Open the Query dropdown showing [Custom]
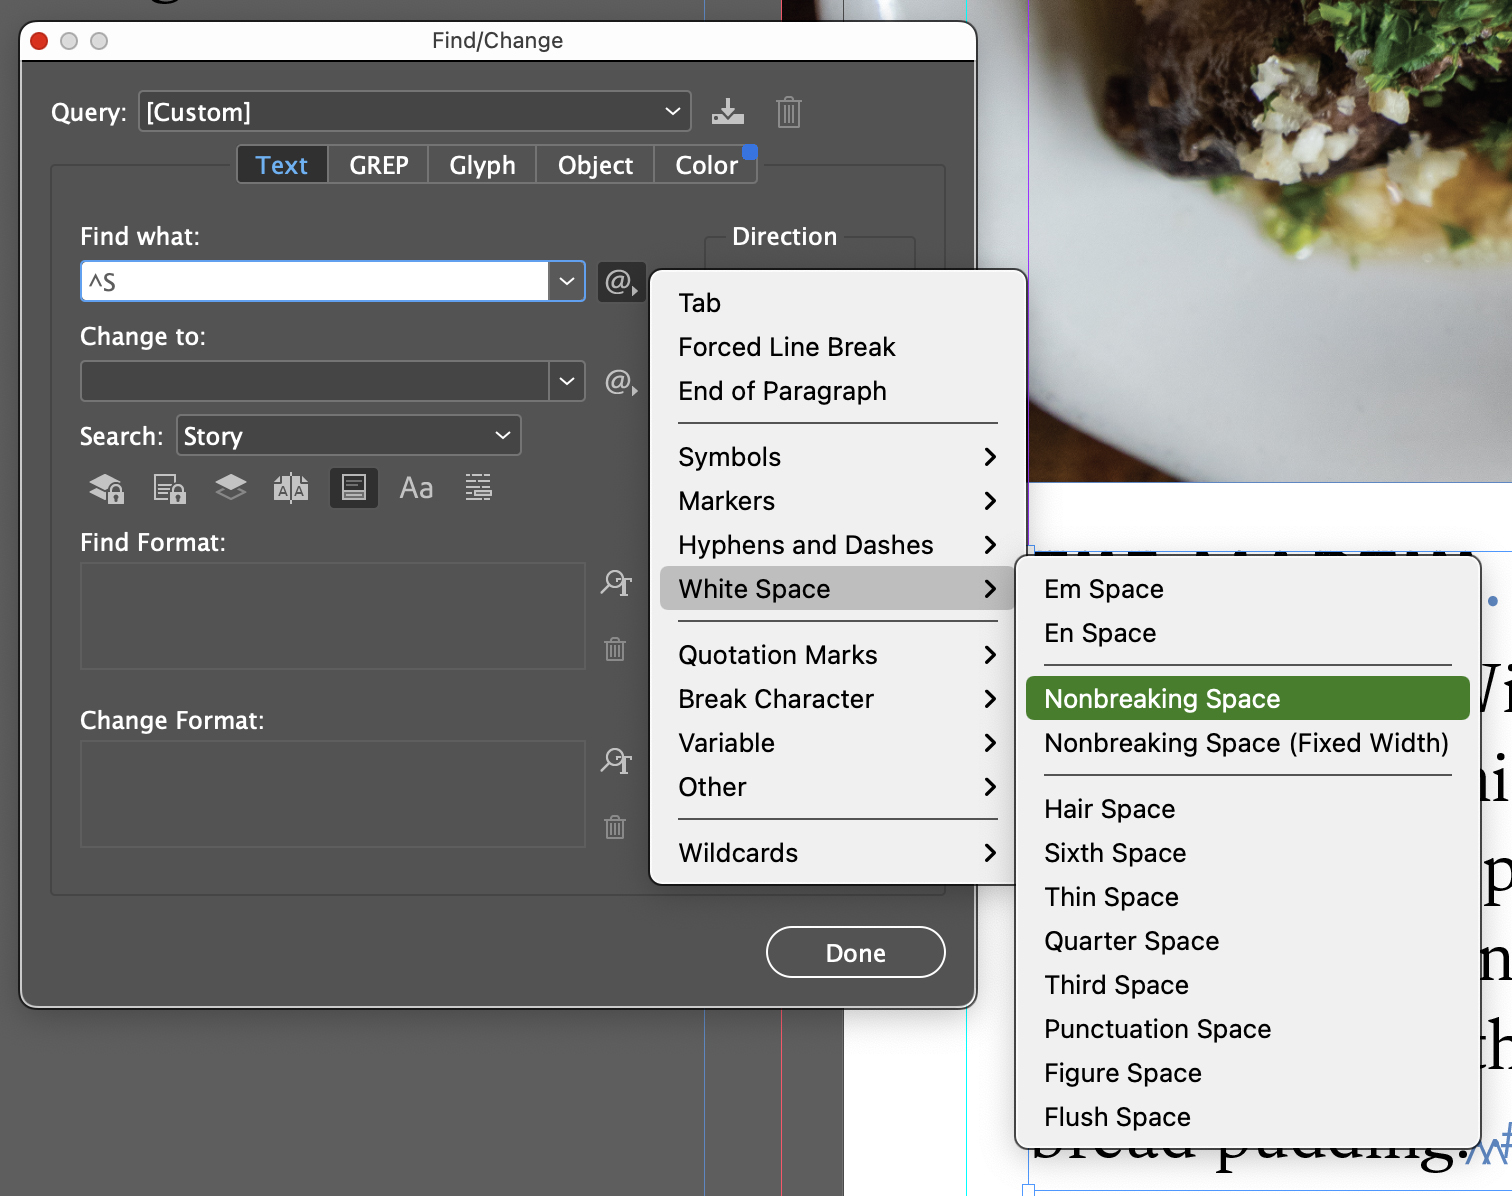This screenshot has width=1512, height=1196. pyautogui.click(x=414, y=111)
